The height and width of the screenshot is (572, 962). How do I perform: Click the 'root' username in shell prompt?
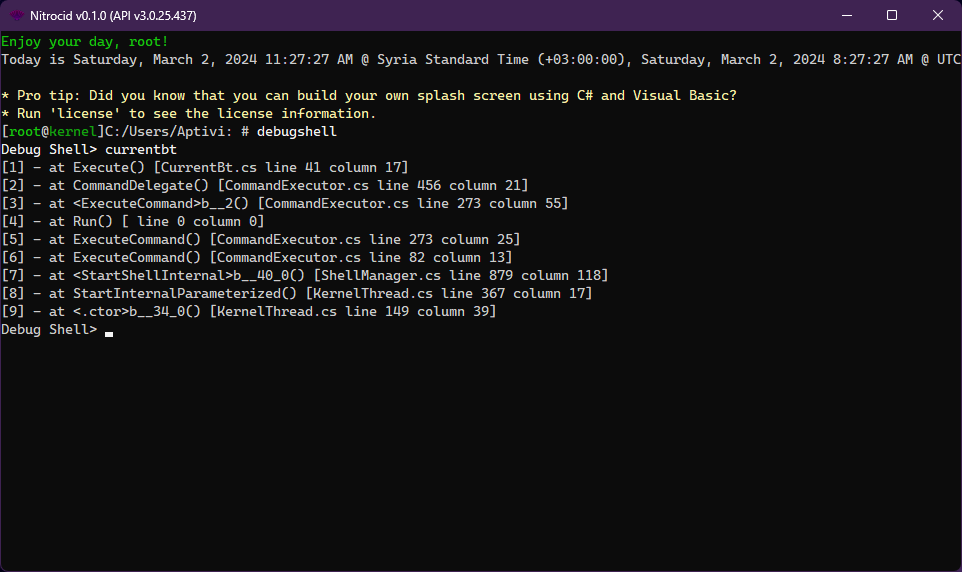tap(25, 132)
